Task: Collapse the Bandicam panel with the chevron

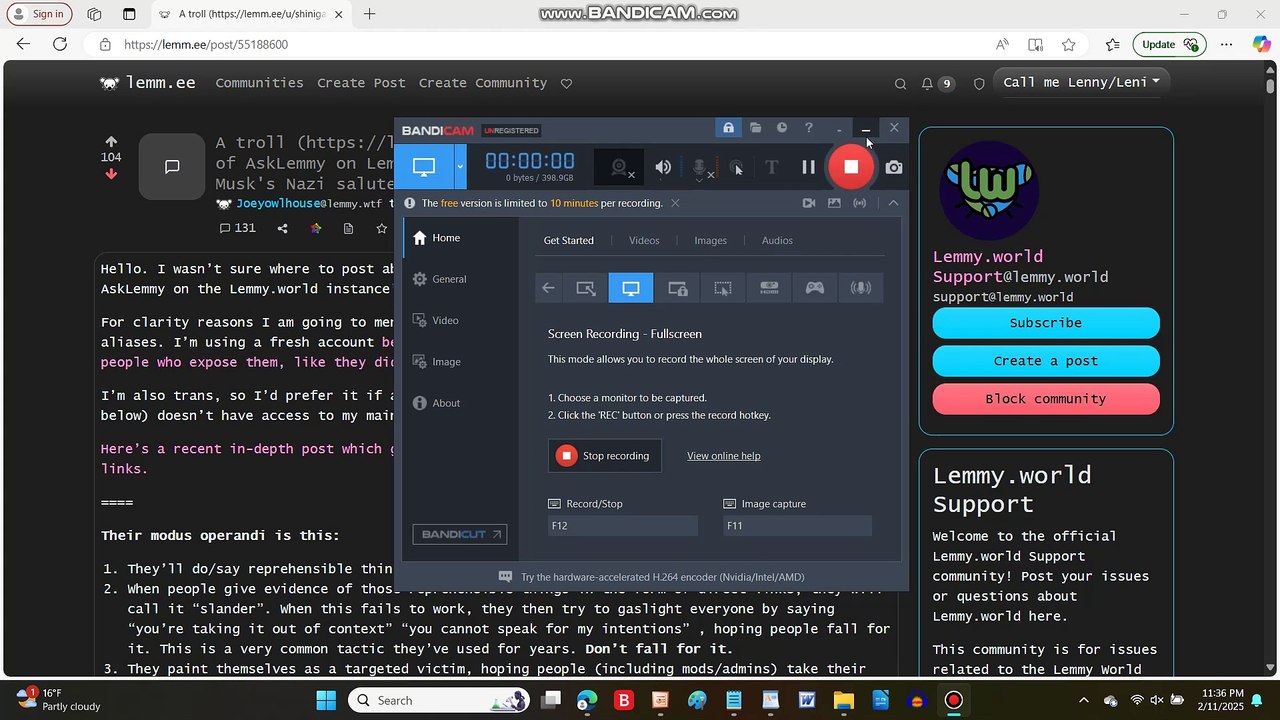Action: pyautogui.click(x=893, y=203)
